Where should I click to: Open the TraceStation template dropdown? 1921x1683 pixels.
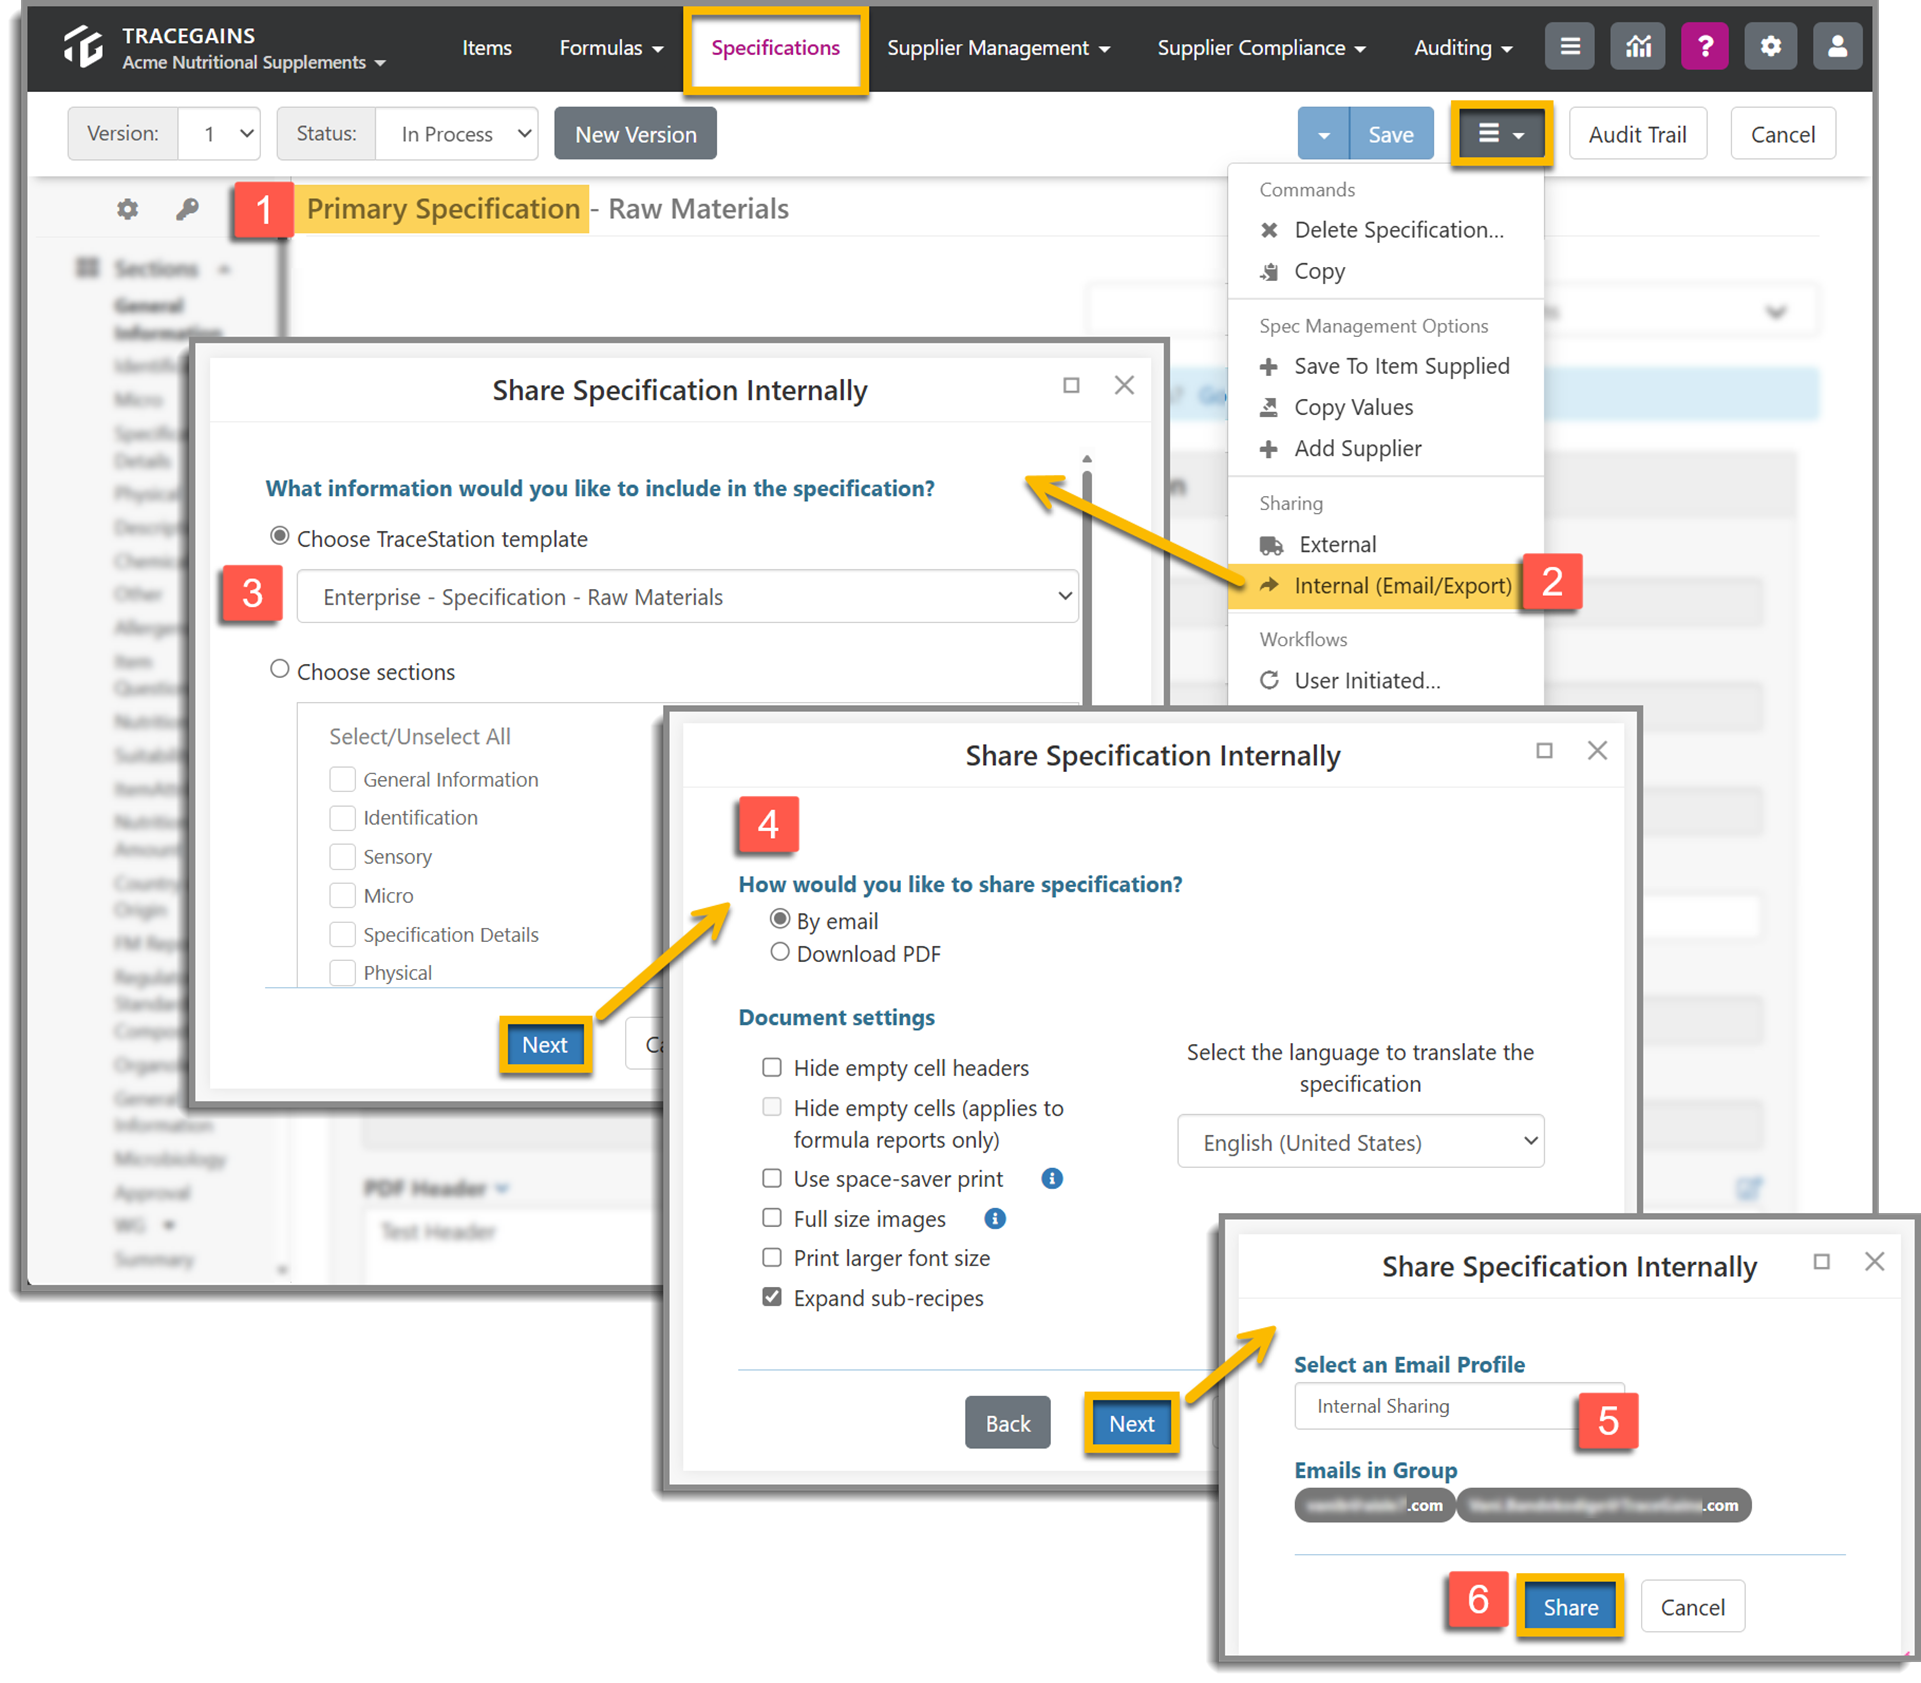[x=688, y=597]
